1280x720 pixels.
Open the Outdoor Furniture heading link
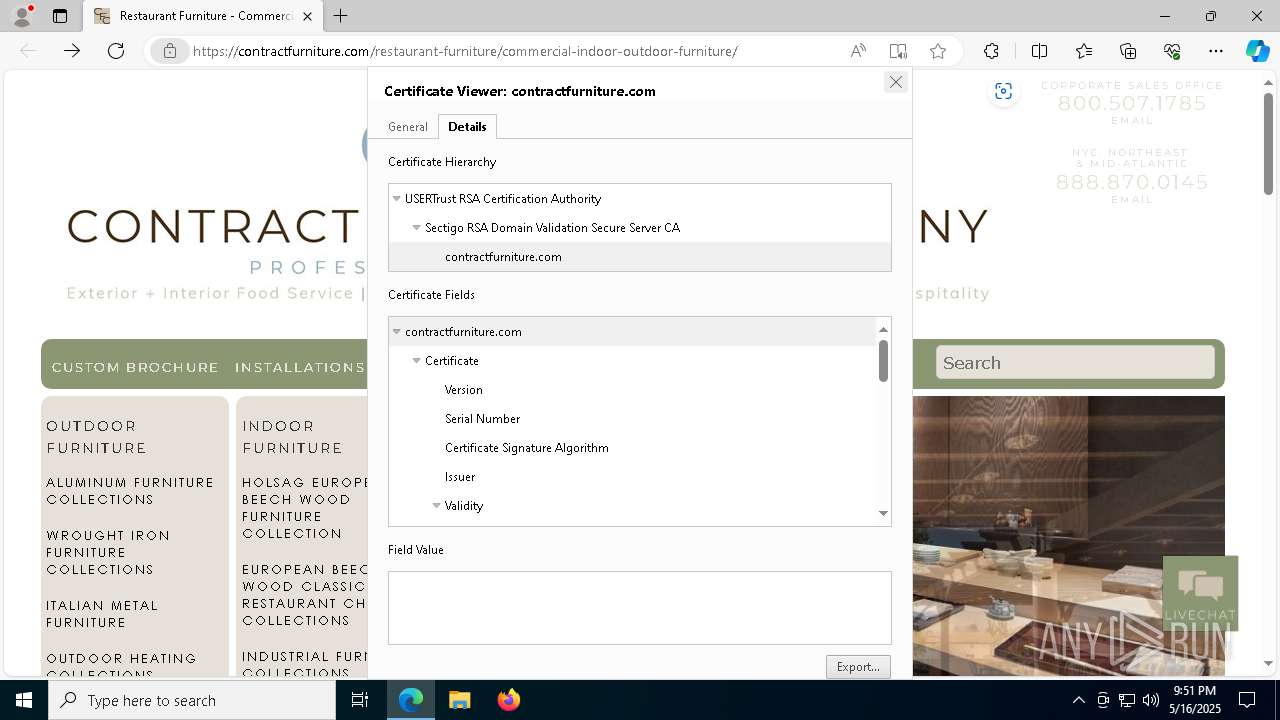(x=97, y=437)
